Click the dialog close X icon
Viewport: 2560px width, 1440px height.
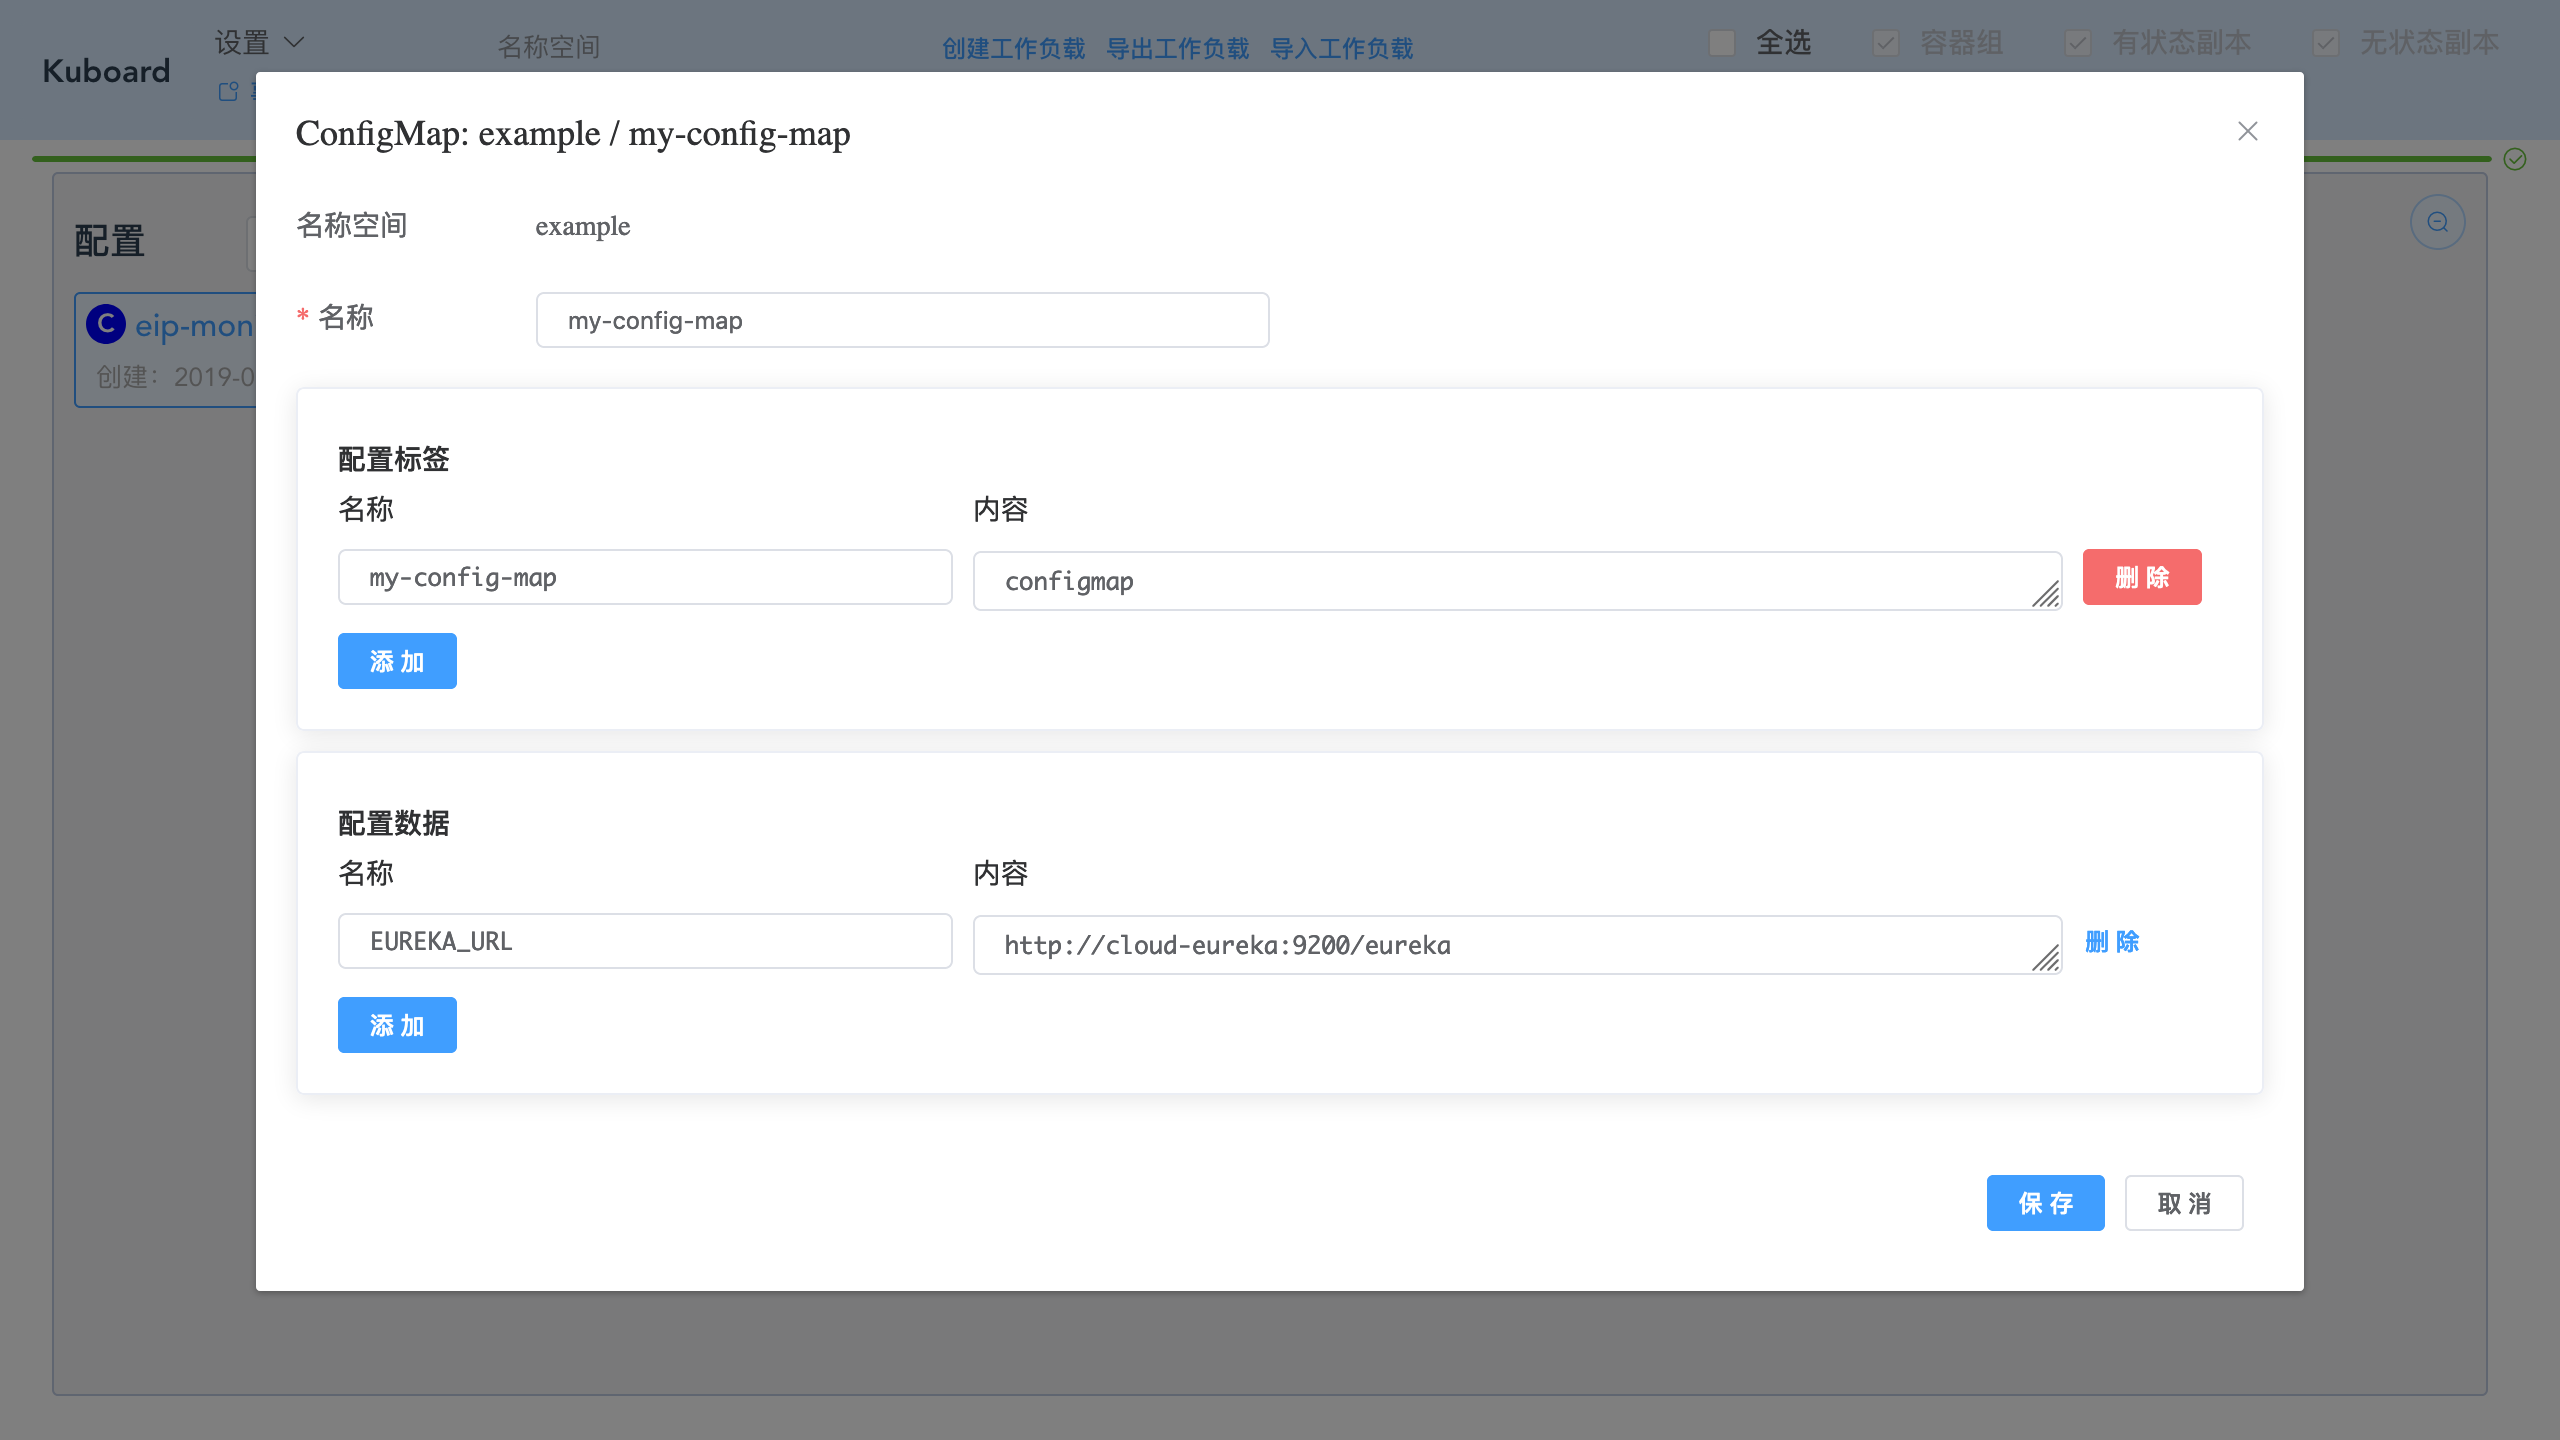(2246, 131)
